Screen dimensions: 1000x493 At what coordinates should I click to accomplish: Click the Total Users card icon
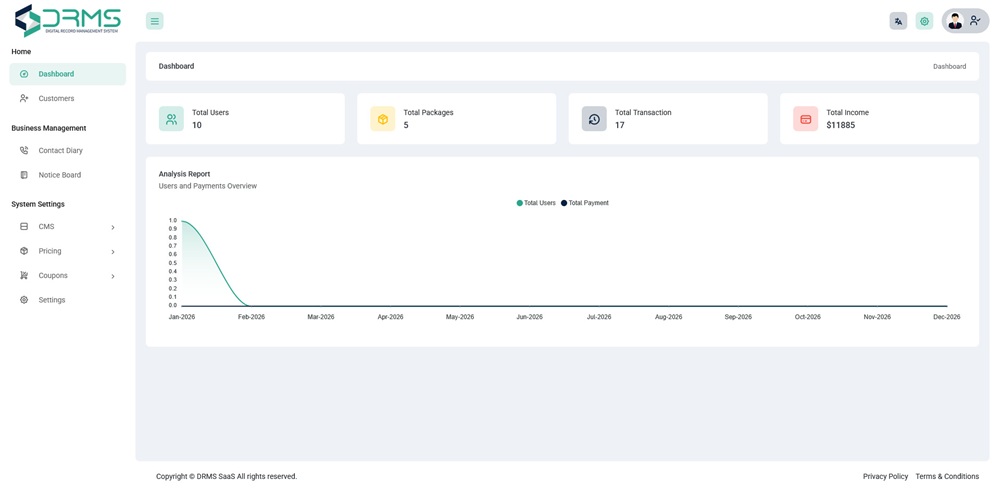[171, 119]
